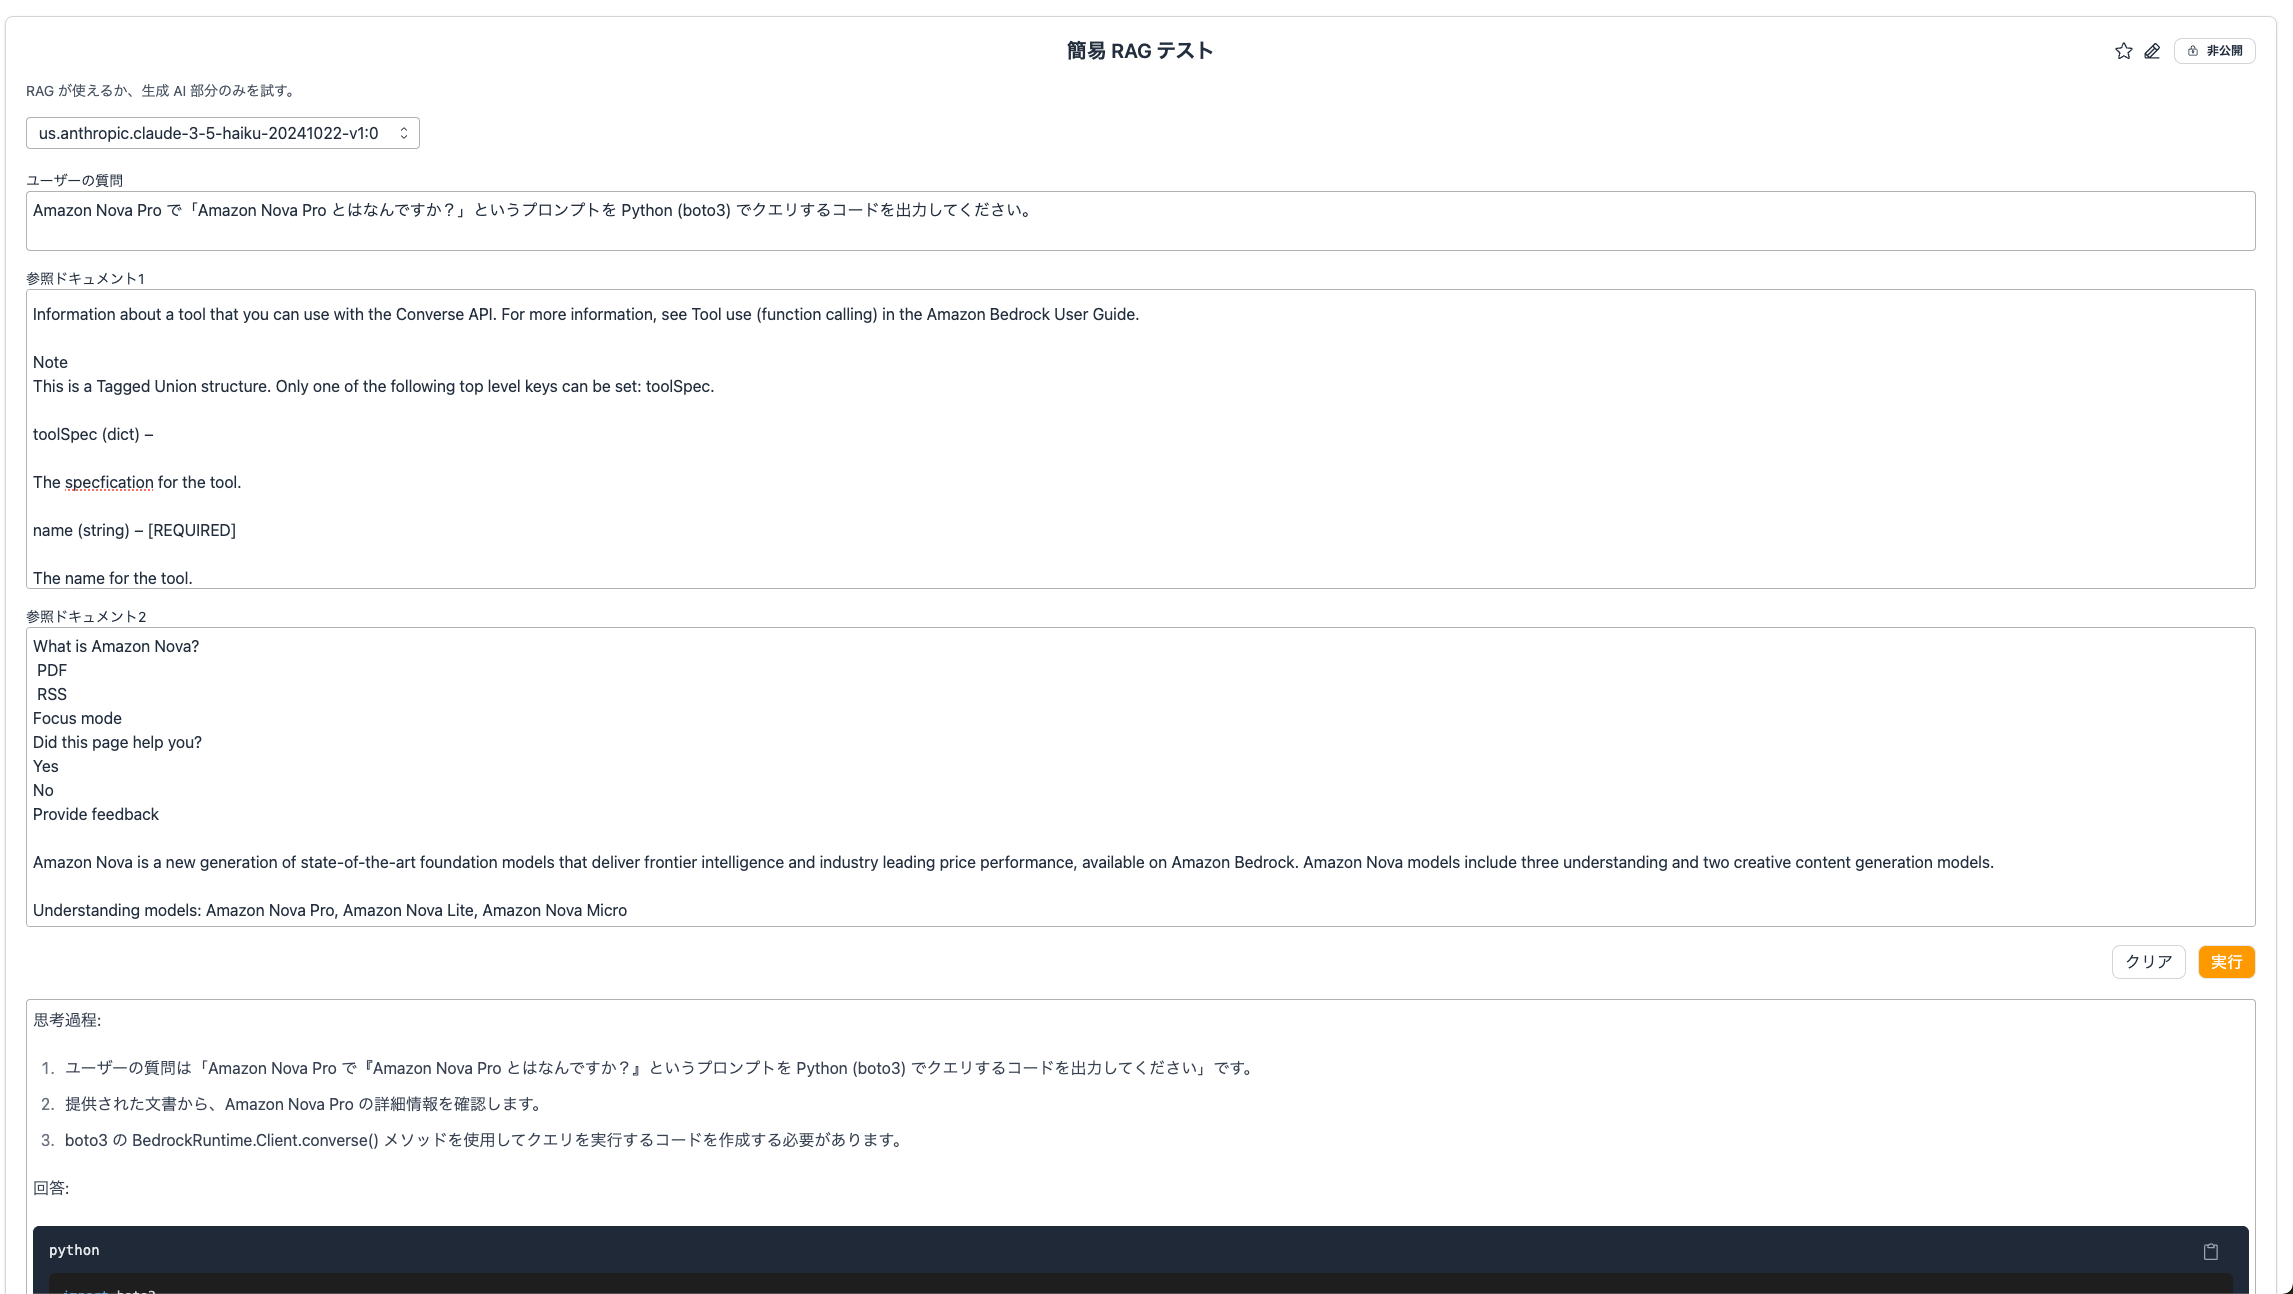Screen dimensions: 2293x1294
Task: Click into the ユーザーの質問 text field
Action: click(1140, 221)
